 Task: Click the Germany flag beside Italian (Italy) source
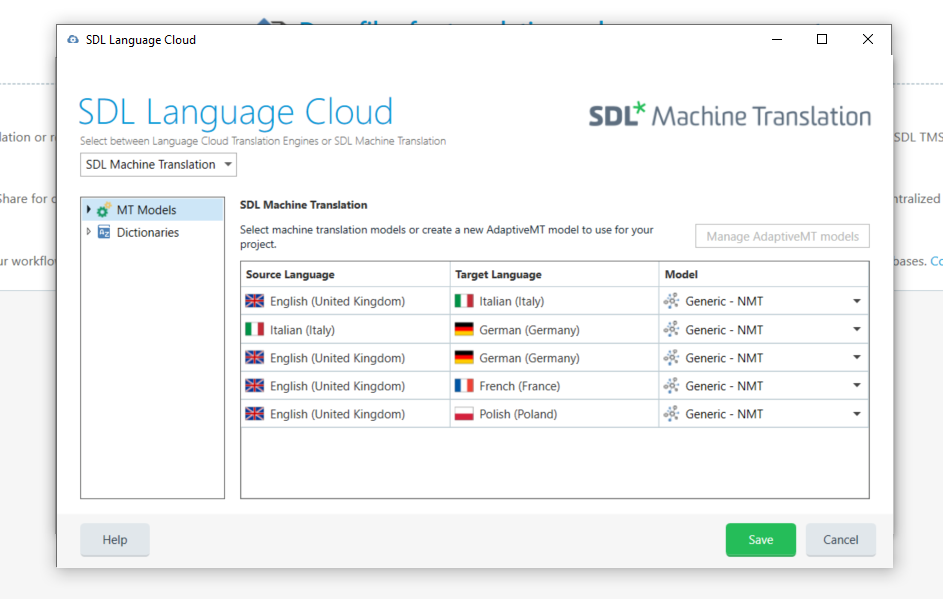coord(464,329)
